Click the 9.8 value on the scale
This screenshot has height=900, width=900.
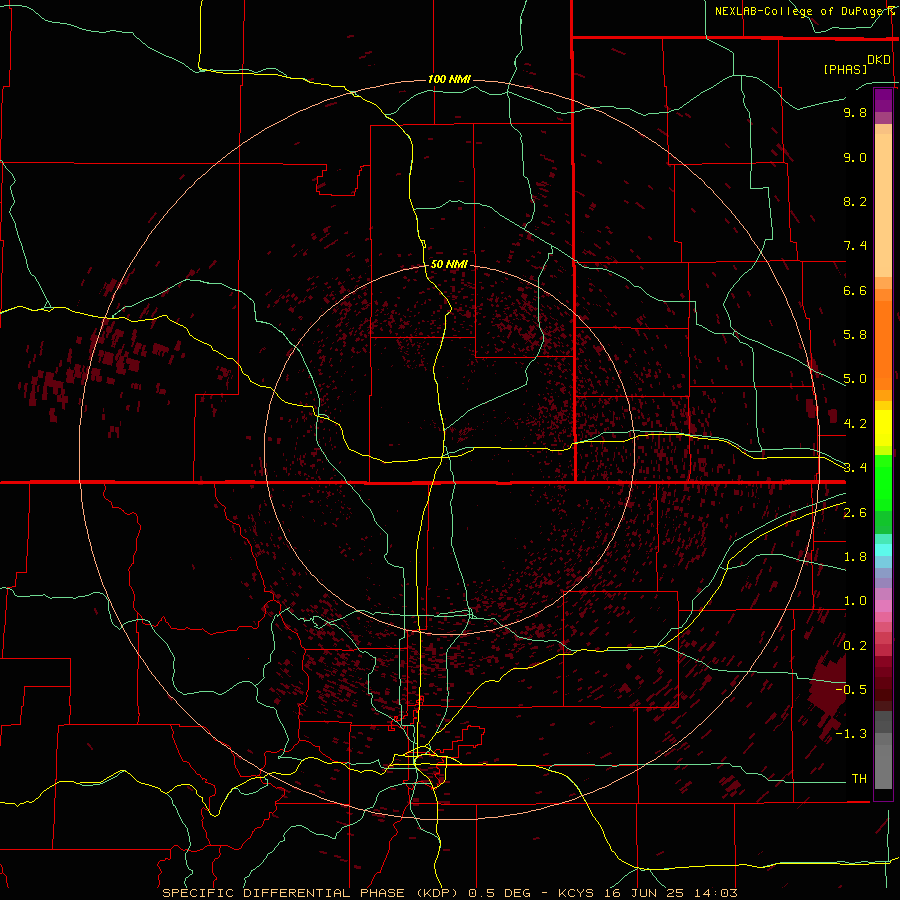pos(855,112)
